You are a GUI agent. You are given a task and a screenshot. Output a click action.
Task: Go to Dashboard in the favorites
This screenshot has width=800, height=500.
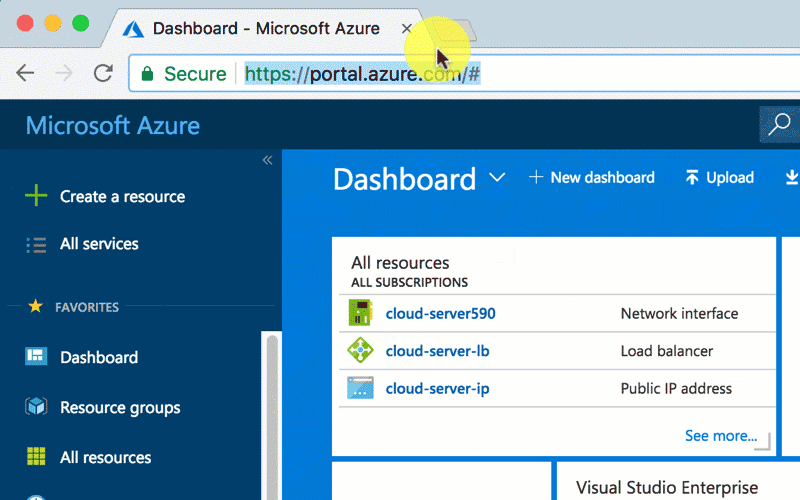[x=99, y=357]
